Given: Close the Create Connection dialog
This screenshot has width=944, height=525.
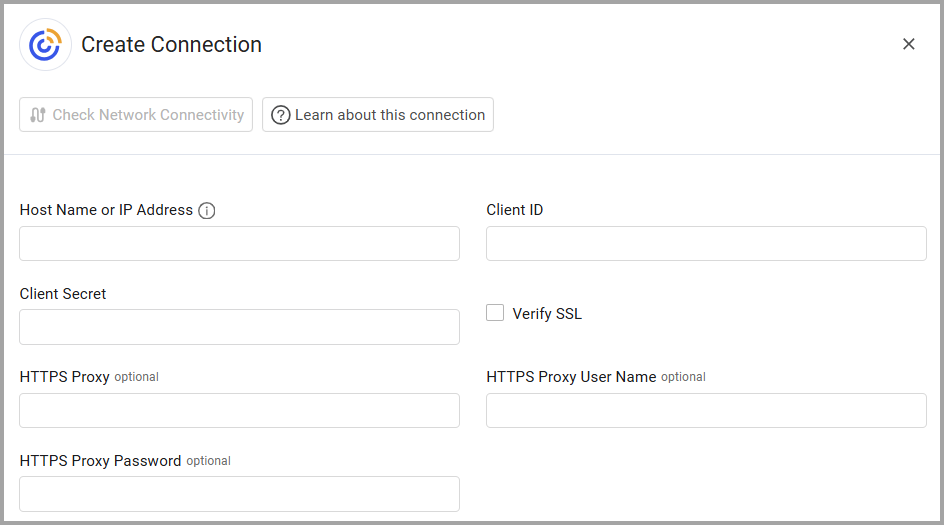Looking at the screenshot, I should click(908, 44).
